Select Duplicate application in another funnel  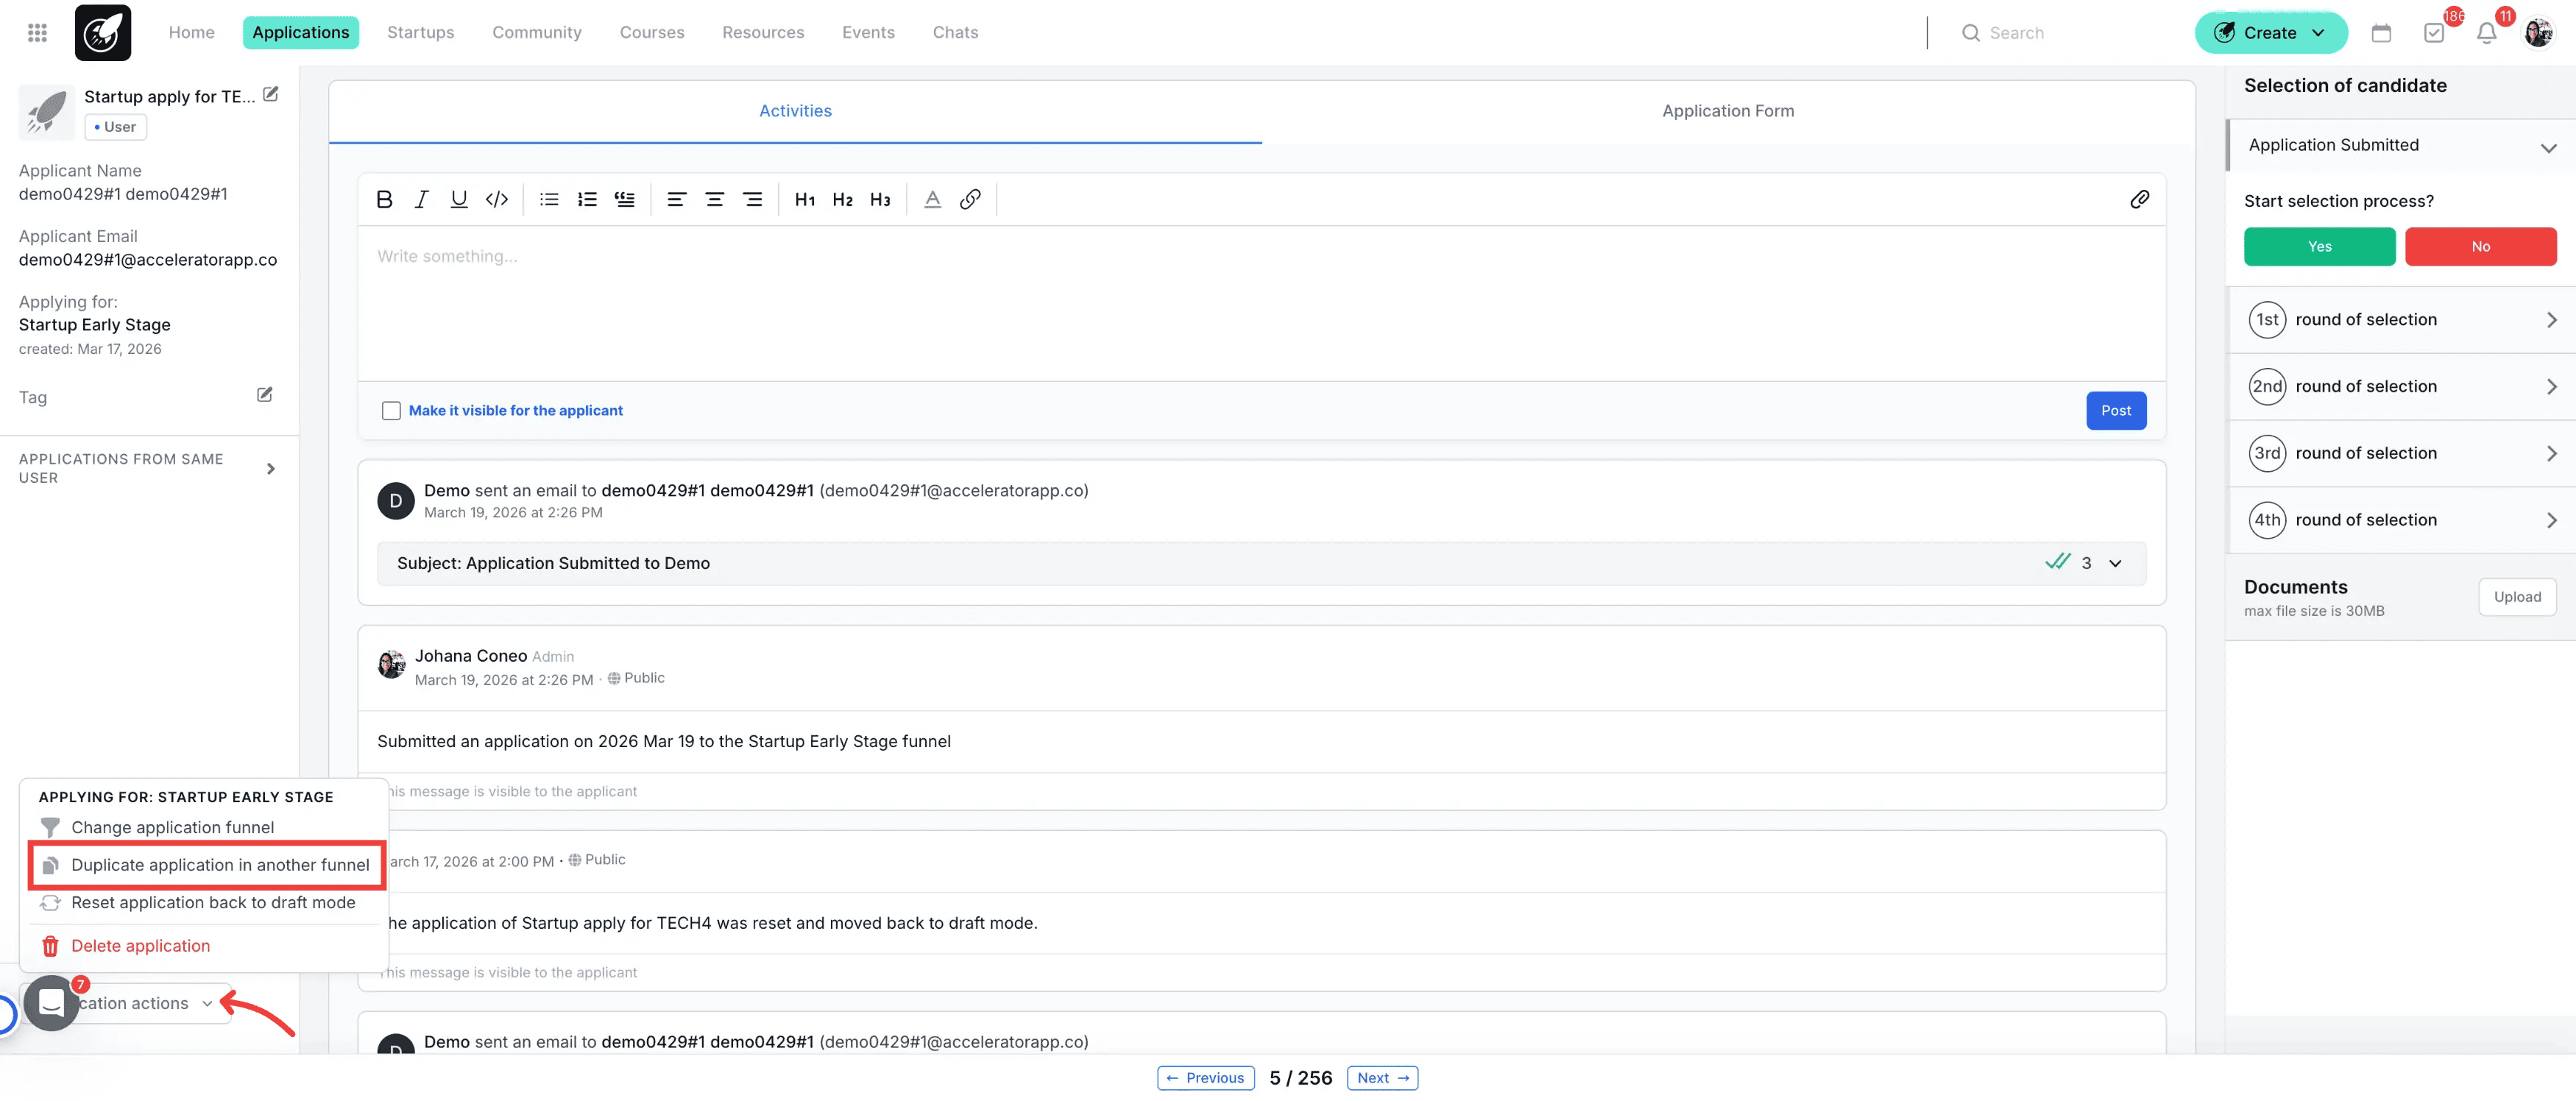220,865
